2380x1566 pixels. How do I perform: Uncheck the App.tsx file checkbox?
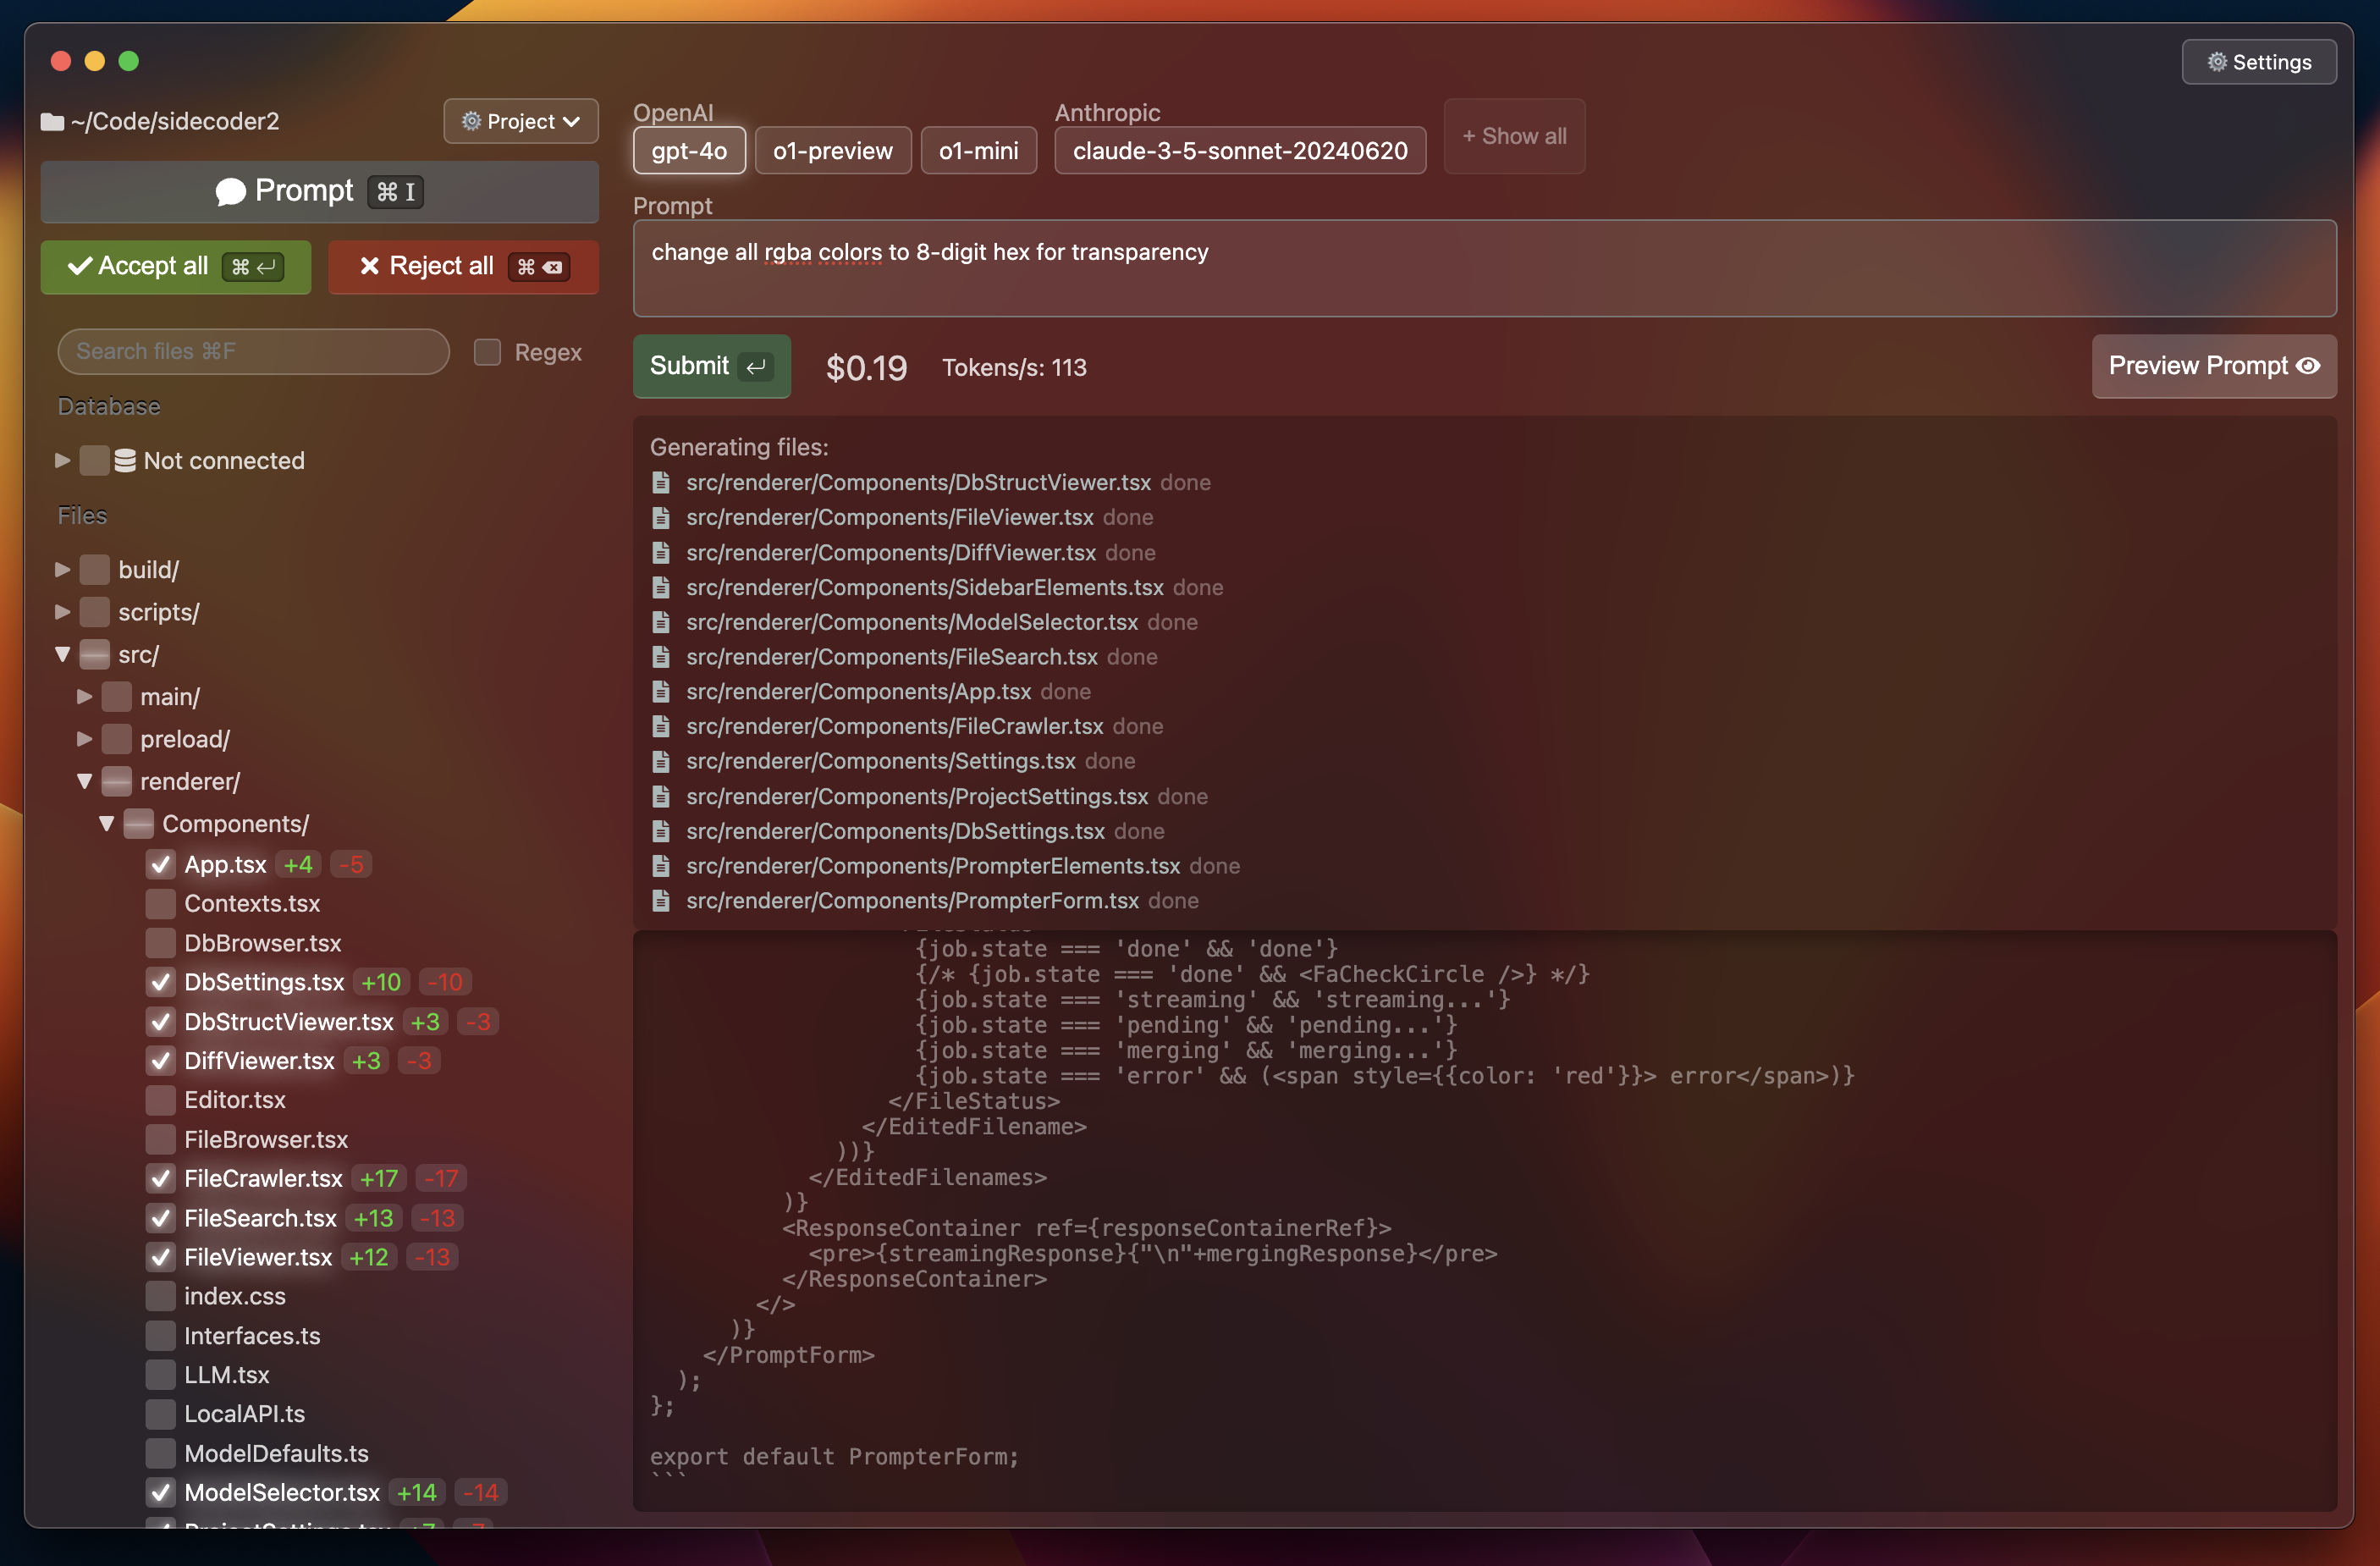click(160, 864)
